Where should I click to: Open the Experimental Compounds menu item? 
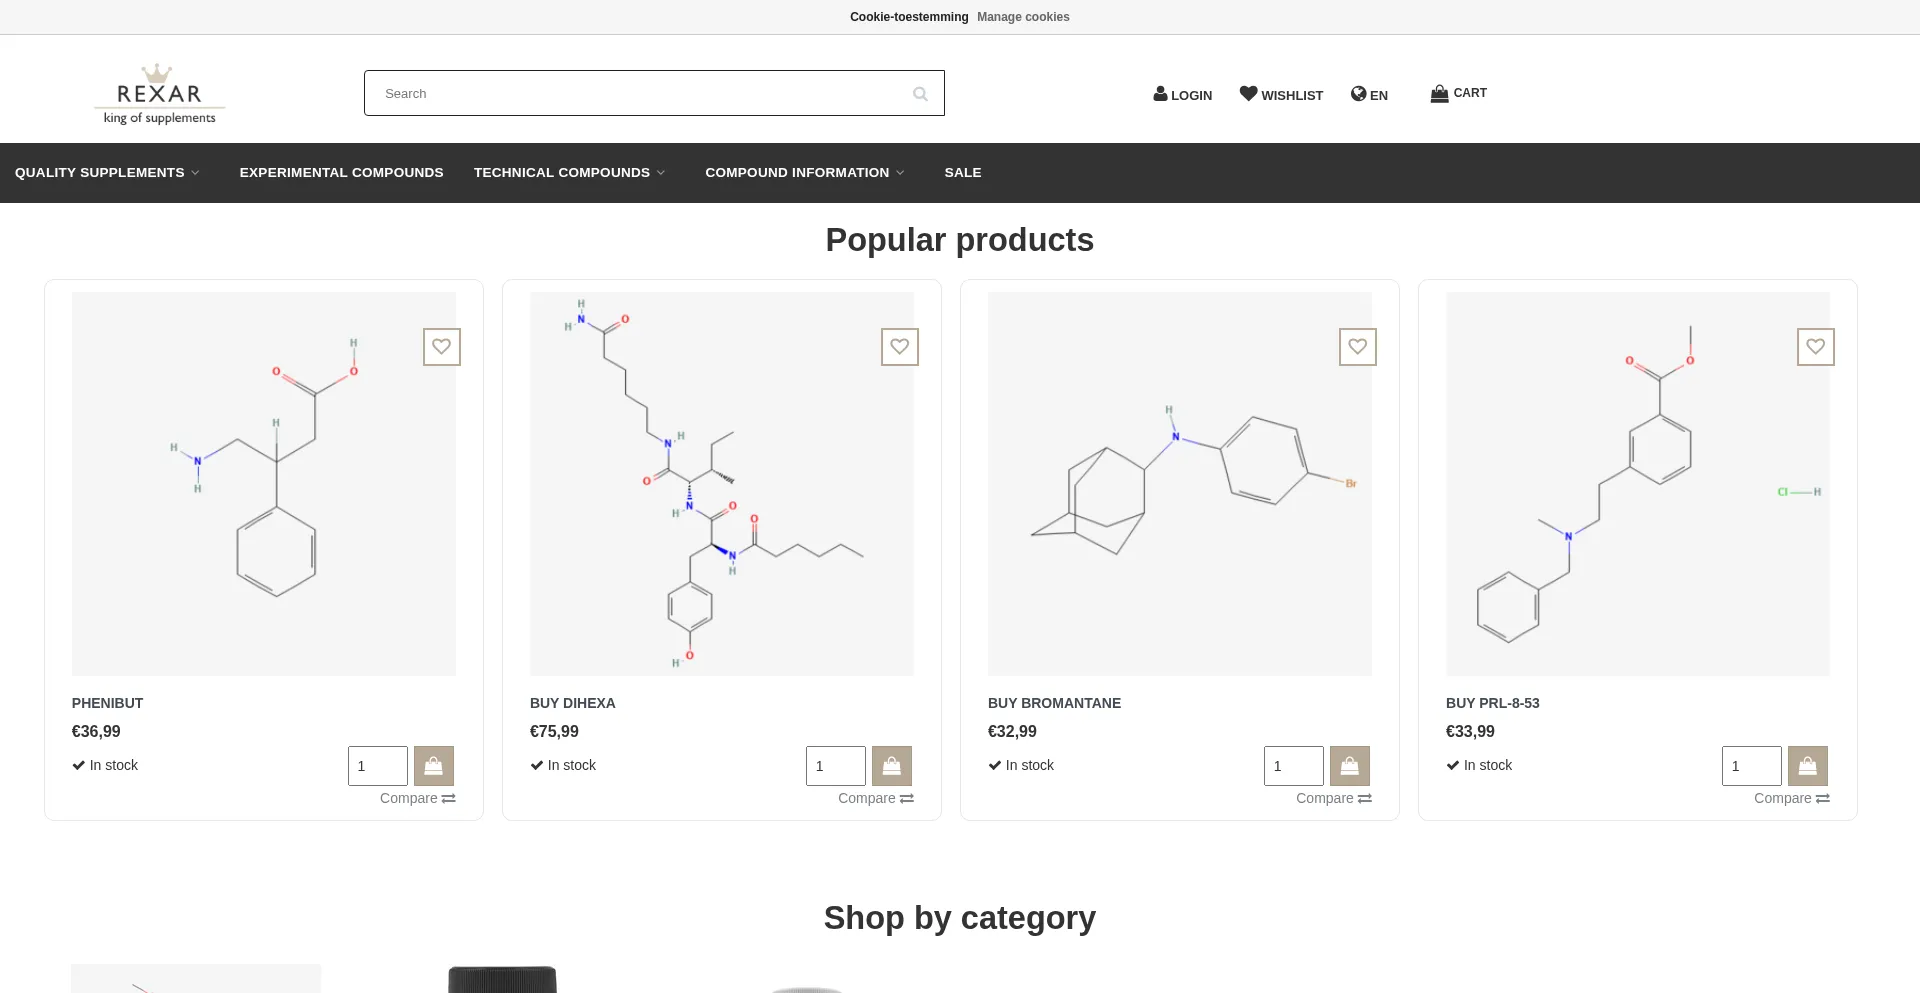click(x=341, y=173)
